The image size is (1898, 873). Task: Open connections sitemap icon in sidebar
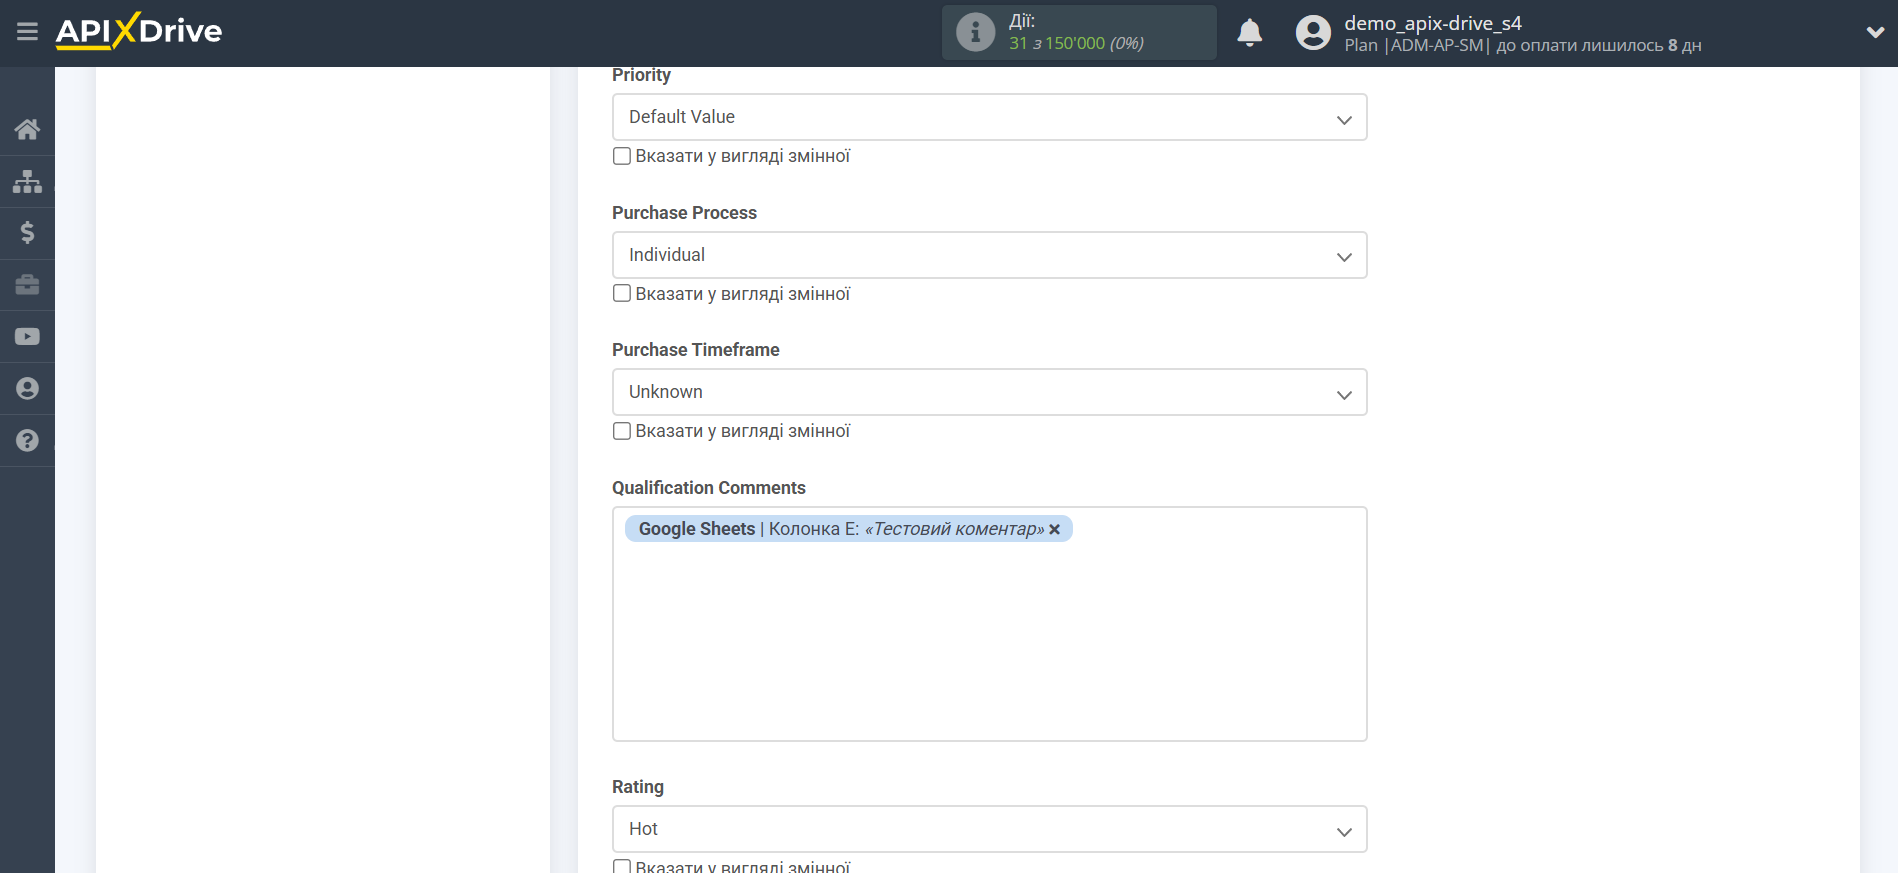(x=27, y=181)
